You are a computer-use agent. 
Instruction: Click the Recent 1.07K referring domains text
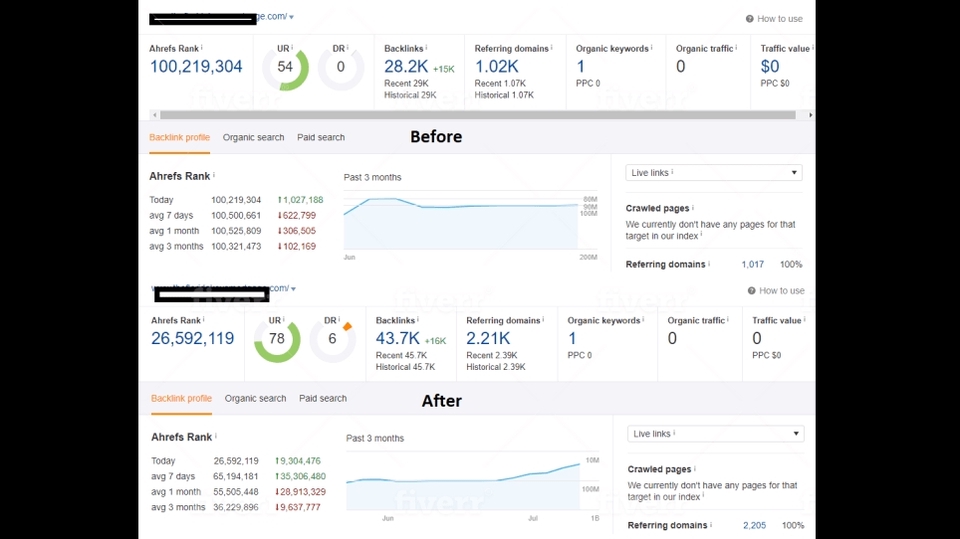click(x=500, y=83)
